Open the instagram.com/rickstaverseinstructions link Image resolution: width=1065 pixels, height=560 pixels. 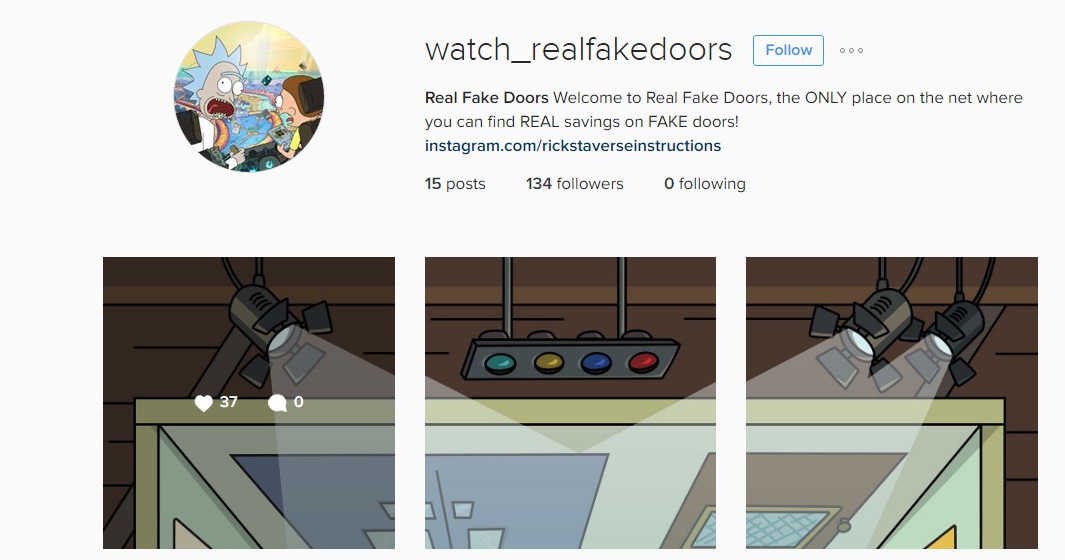click(573, 145)
